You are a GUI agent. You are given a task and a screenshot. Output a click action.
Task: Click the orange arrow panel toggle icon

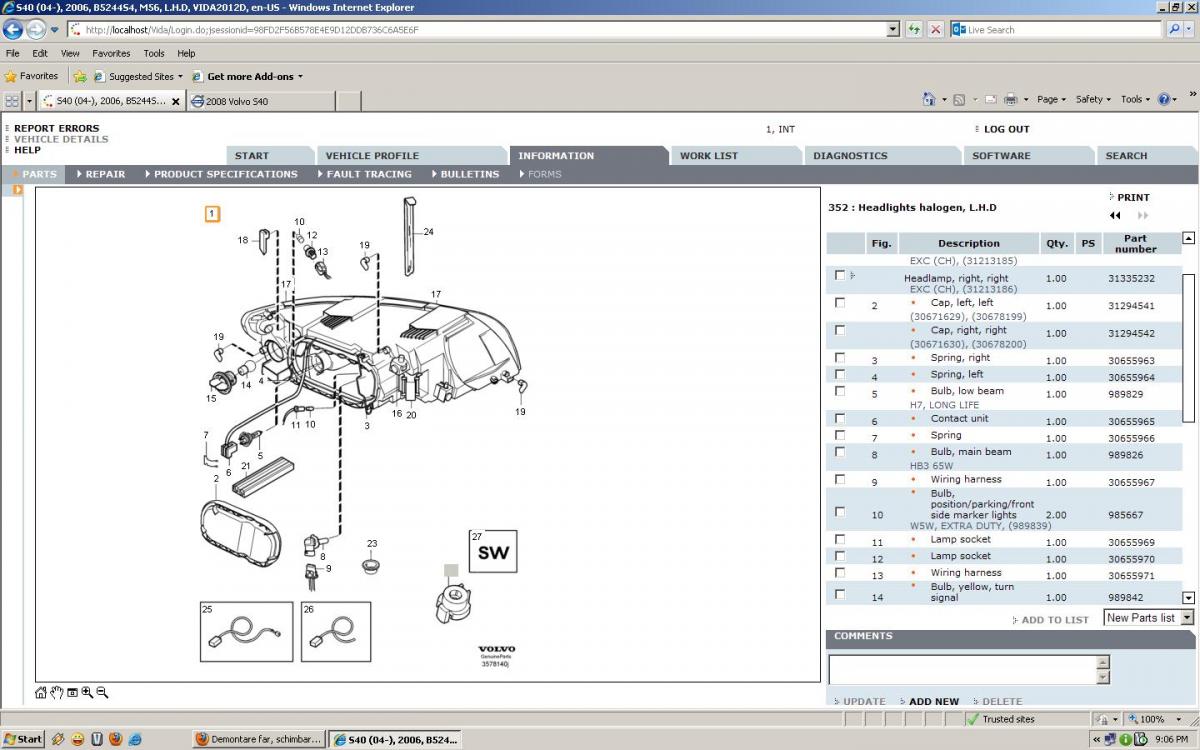click(x=17, y=189)
